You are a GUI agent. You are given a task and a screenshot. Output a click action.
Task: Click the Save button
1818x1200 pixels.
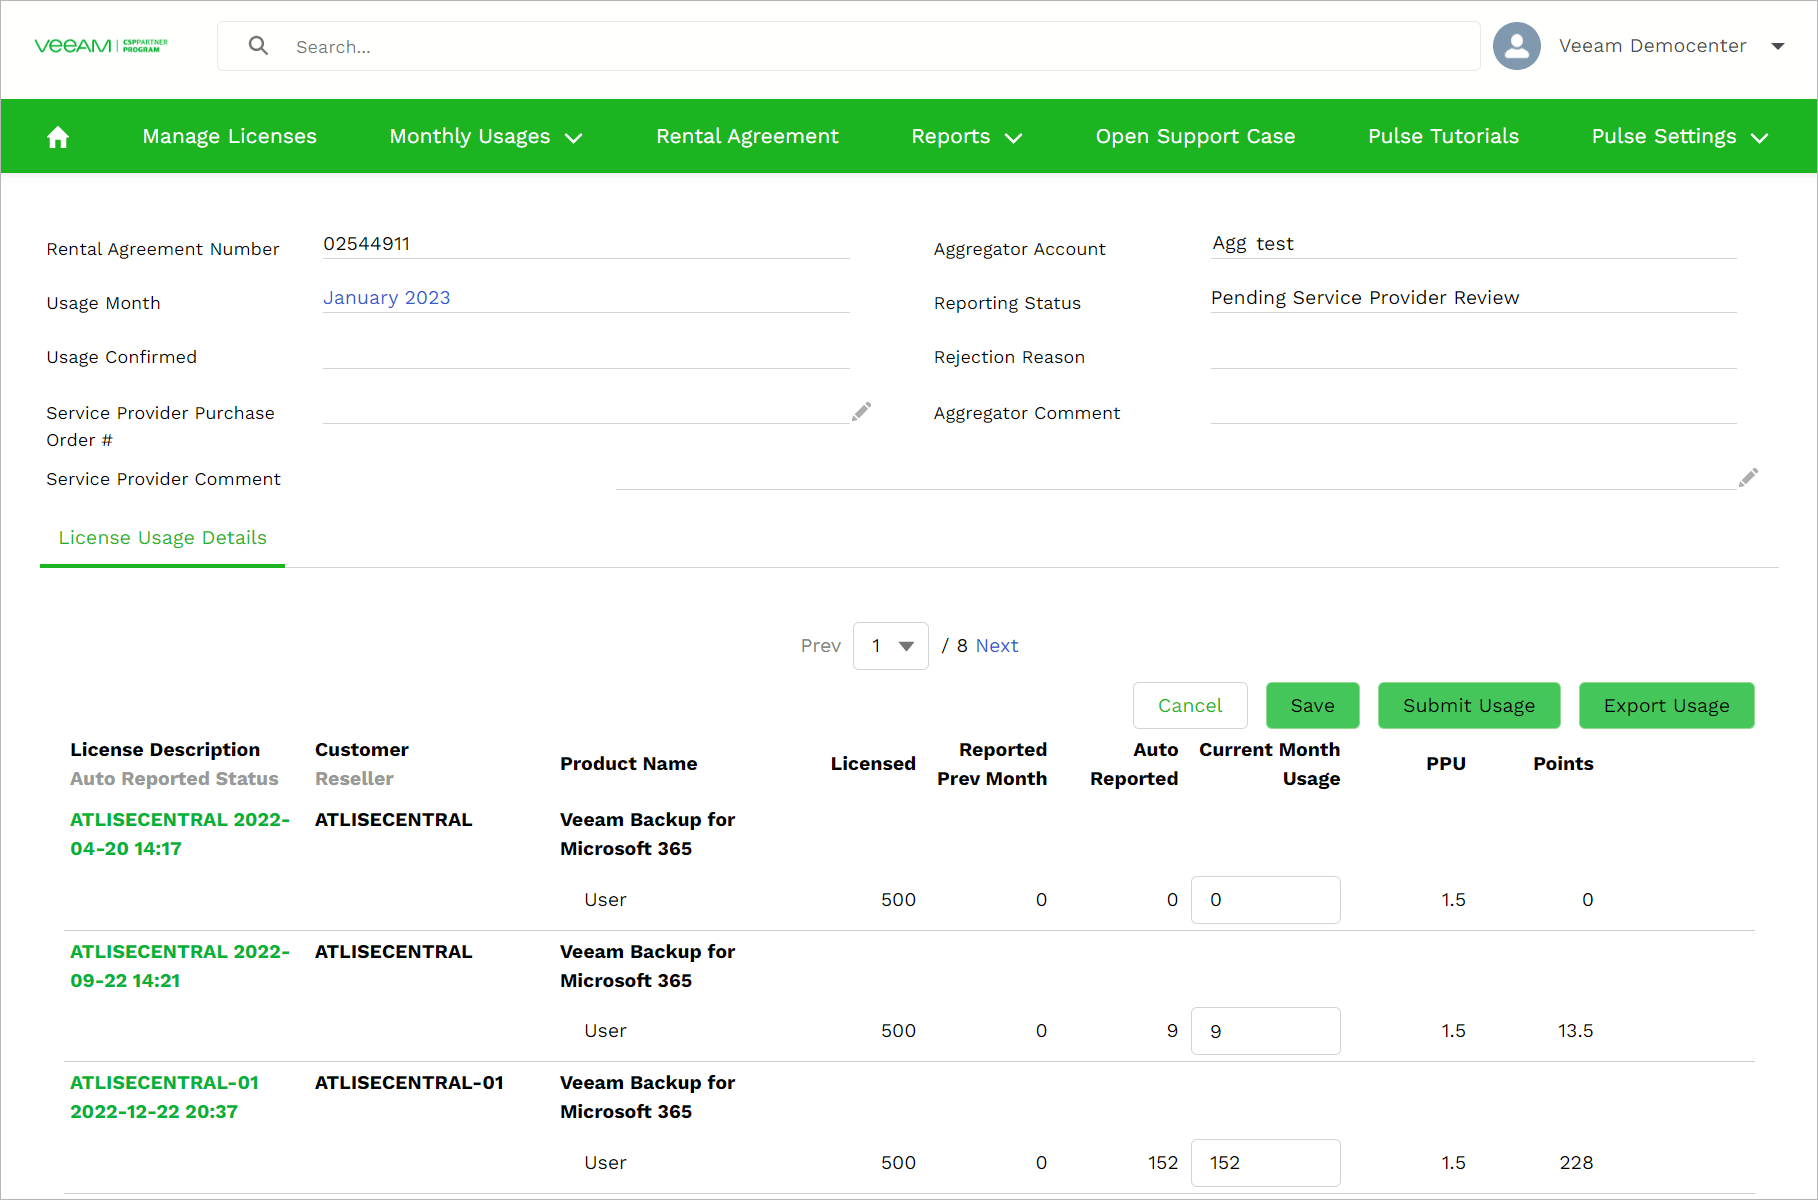pos(1312,706)
